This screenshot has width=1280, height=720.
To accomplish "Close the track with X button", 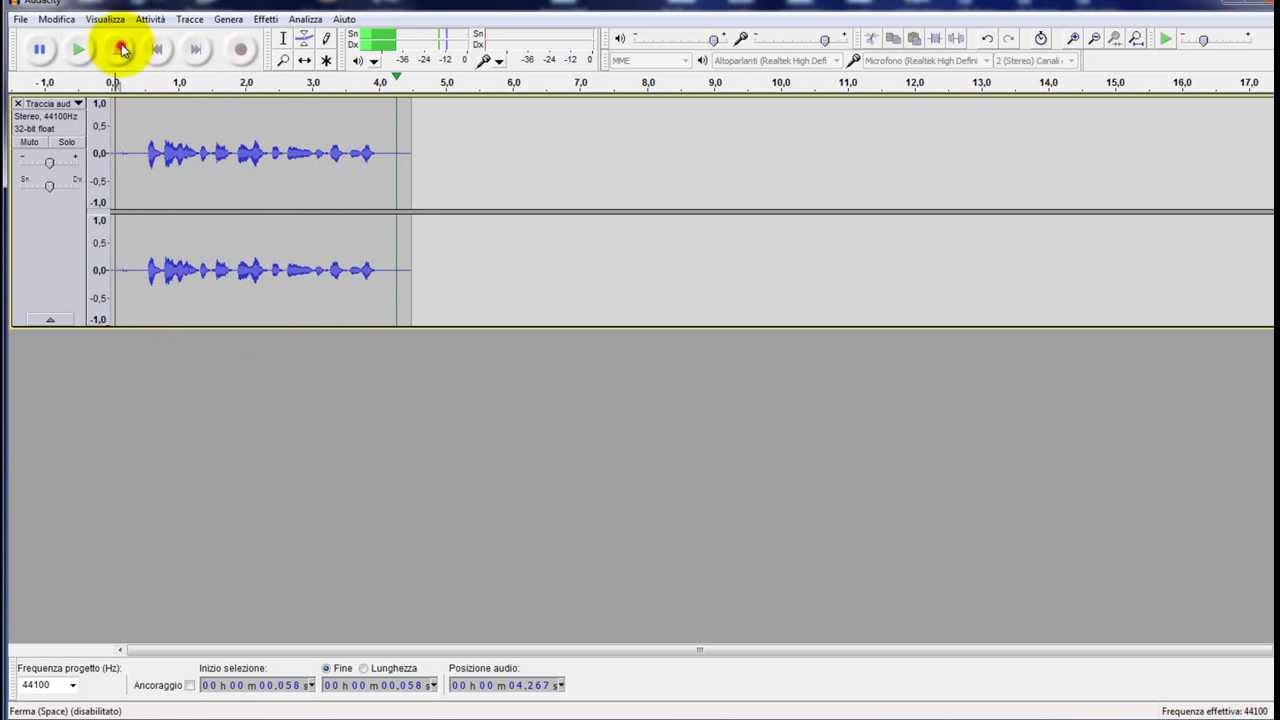I will tap(18, 103).
